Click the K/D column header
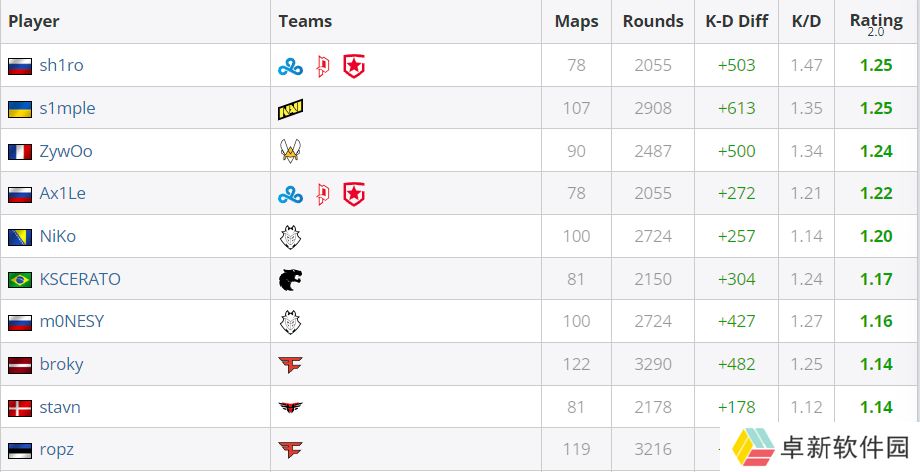This screenshot has width=920, height=472. click(806, 21)
